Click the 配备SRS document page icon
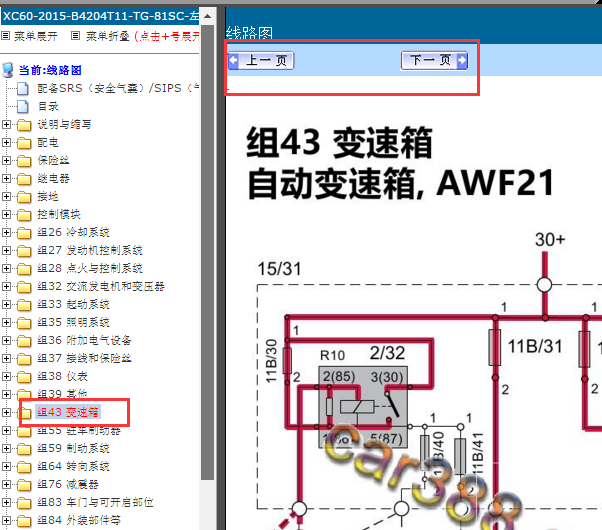602x530 pixels. tap(23, 88)
